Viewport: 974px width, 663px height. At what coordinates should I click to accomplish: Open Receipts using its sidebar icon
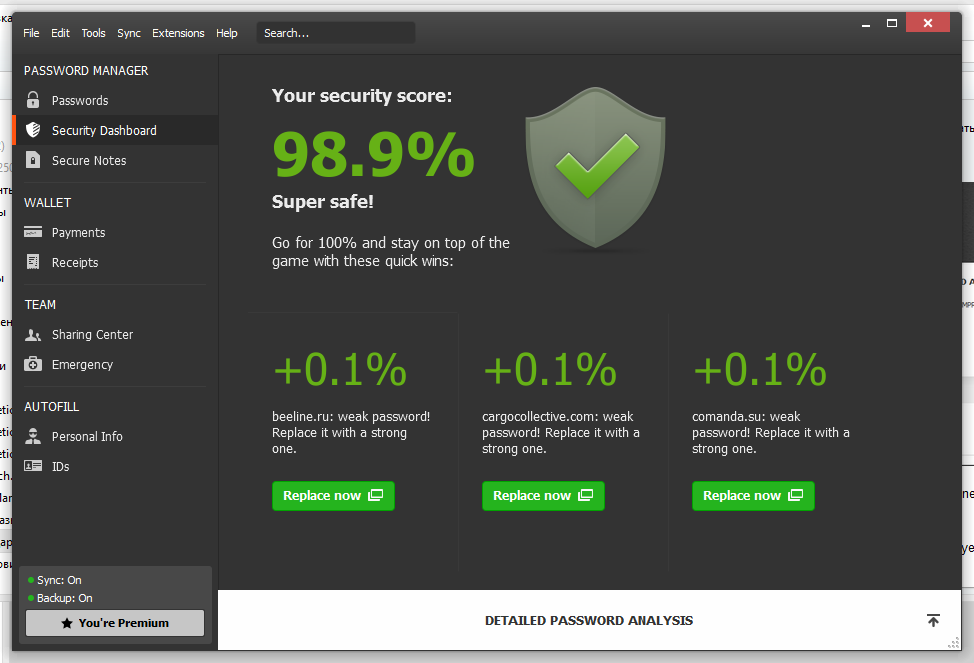click(34, 262)
